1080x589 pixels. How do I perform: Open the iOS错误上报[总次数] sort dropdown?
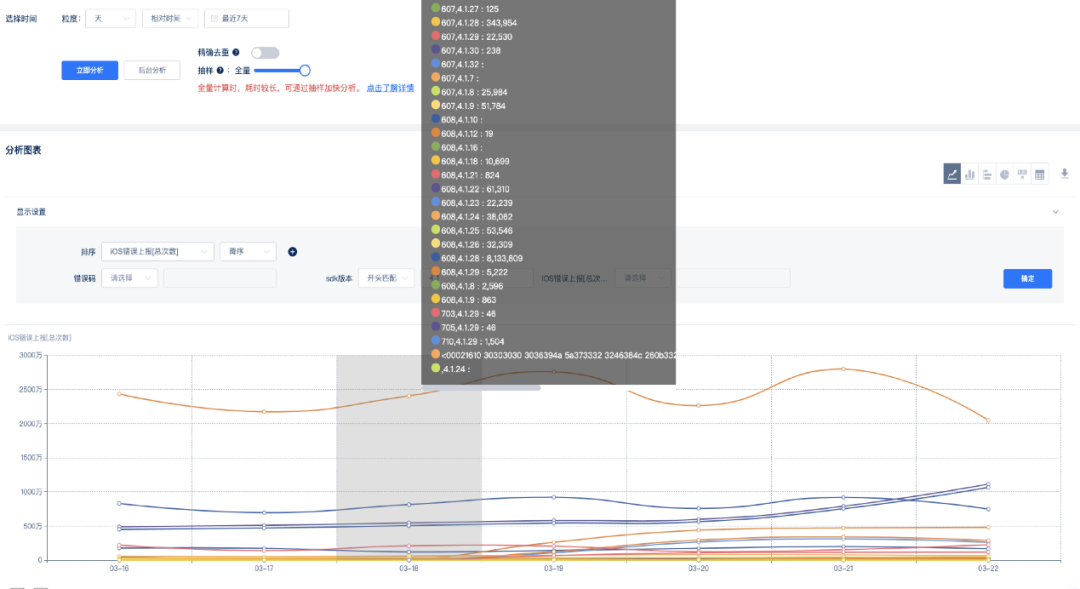coord(158,251)
